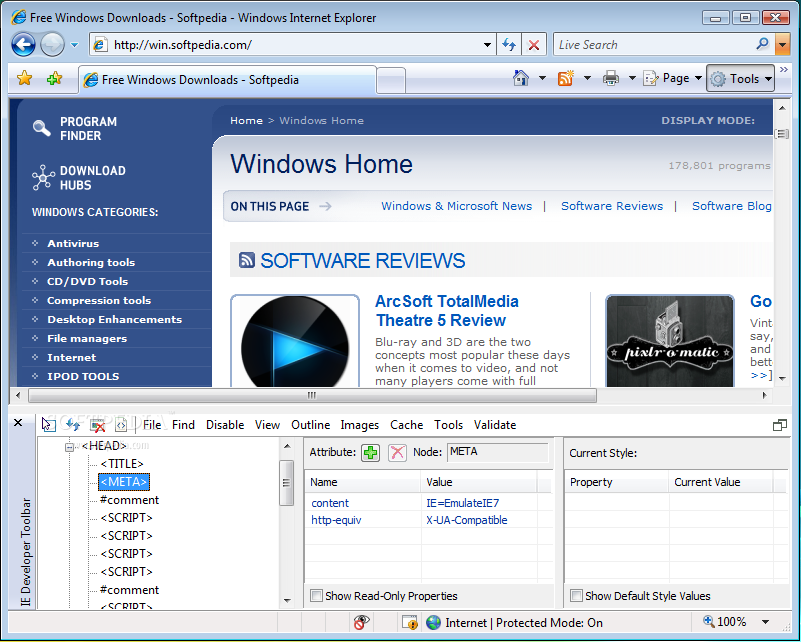Delete attribute with the red X icon
The height and width of the screenshot is (642, 801).
click(397, 453)
